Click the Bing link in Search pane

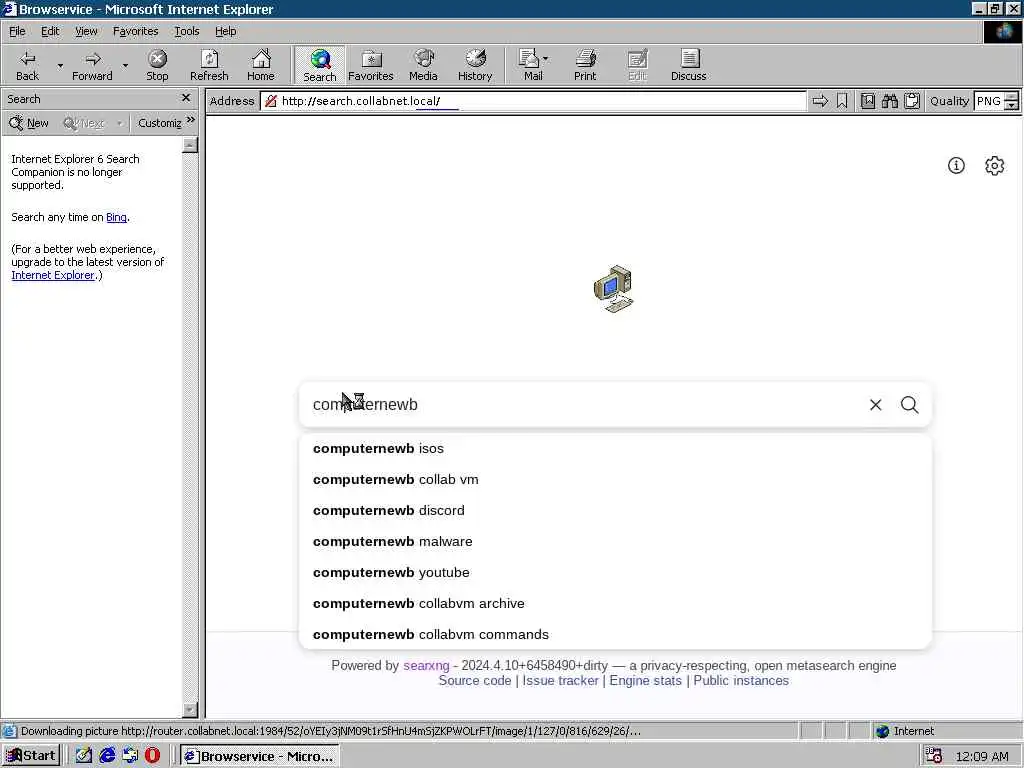click(116, 217)
